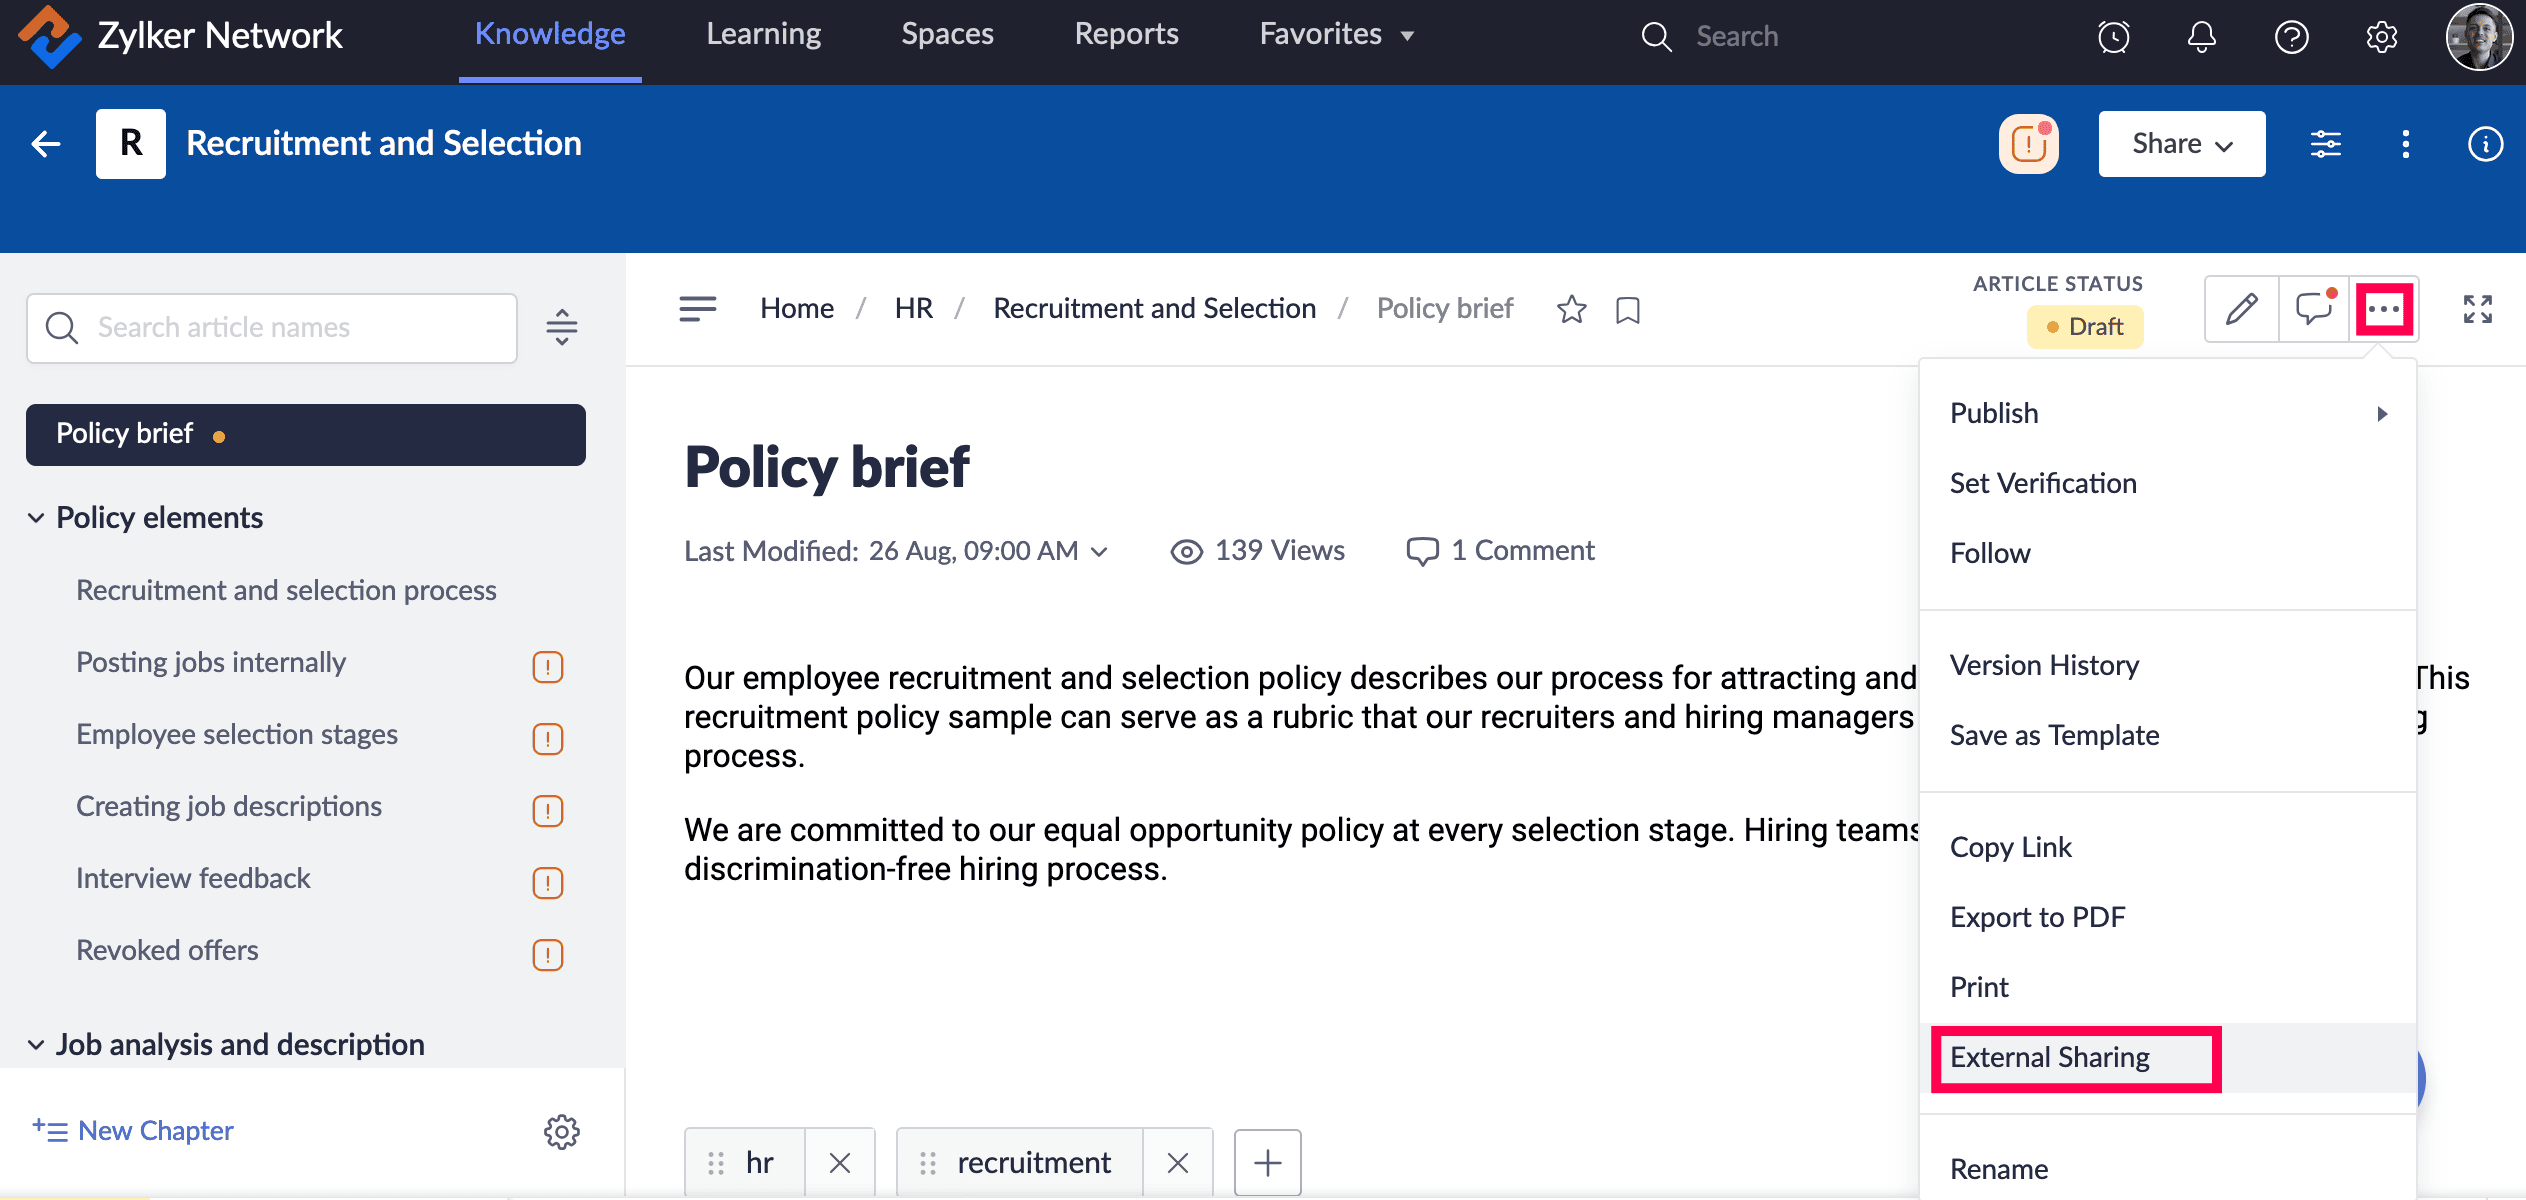Click the fullscreen expand icon
The height and width of the screenshot is (1200, 2526).
pos(2477,309)
